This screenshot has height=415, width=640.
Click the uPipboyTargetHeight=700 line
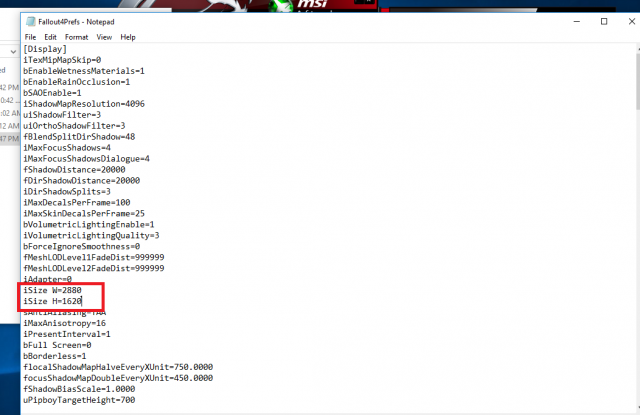[x=79, y=400]
